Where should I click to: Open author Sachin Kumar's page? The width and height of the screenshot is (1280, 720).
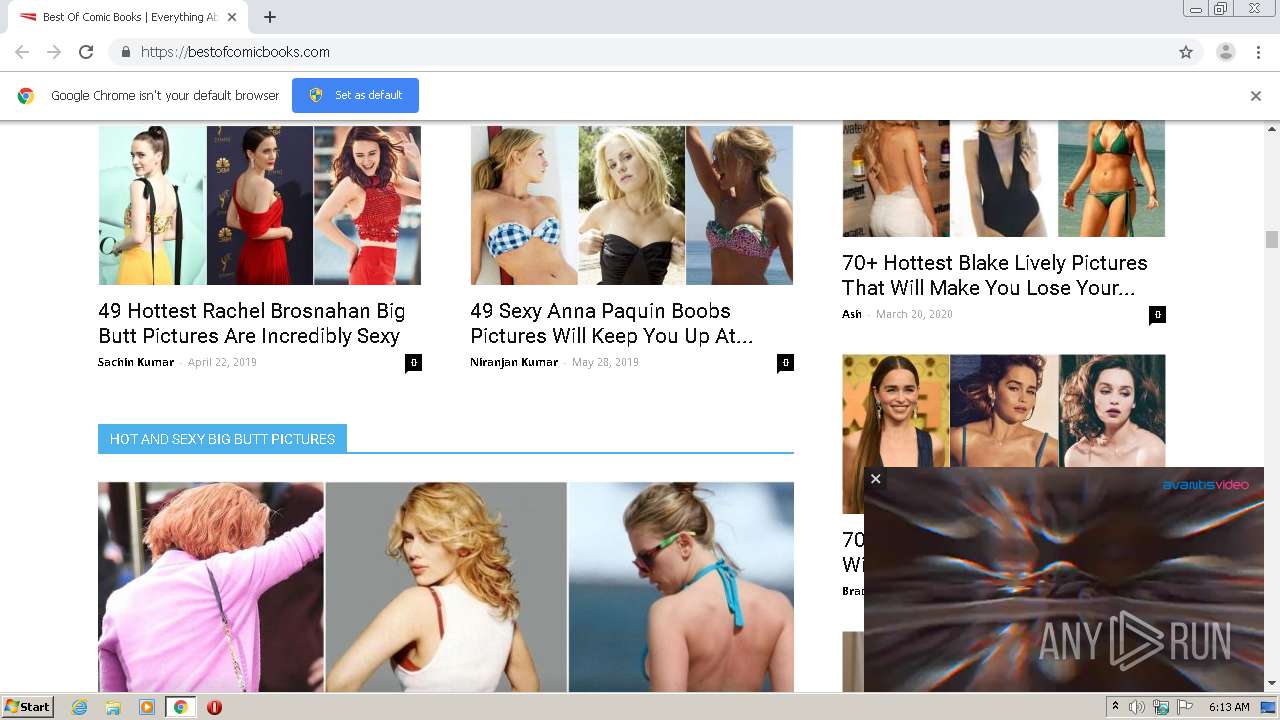[x=136, y=362]
